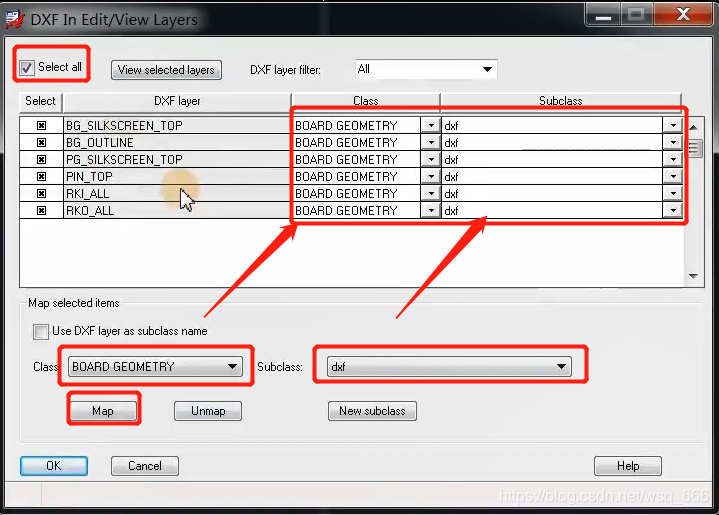Image resolution: width=719 pixels, height=515 pixels.
Task: Select the PIN_TOP layer name cell
Action: click(x=177, y=176)
